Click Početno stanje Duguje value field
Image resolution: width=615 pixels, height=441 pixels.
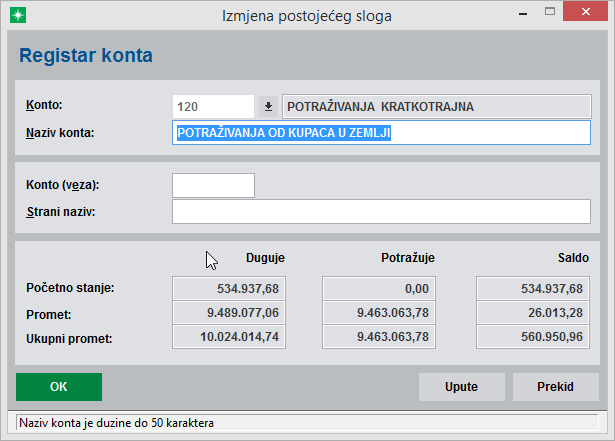point(230,289)
